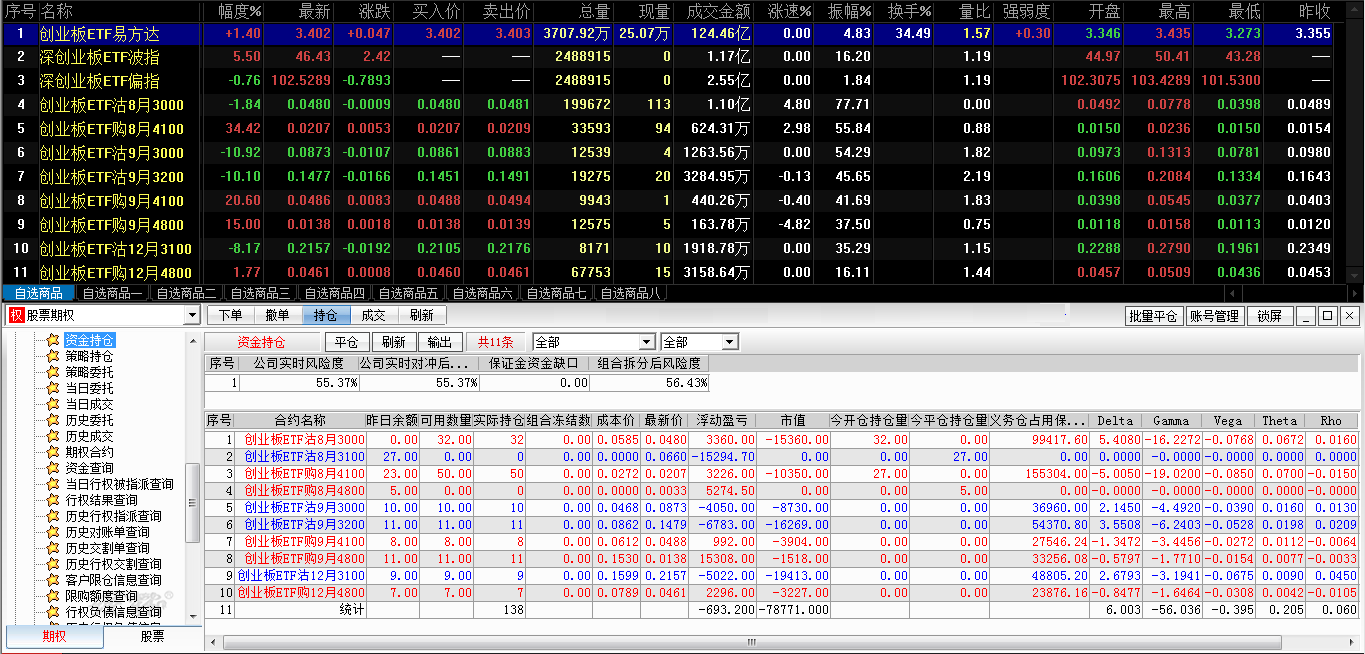The image size is (1365, 654).
Task: Click the 公司实时风险度 value 55.37%
Action: tap(299, 383)
